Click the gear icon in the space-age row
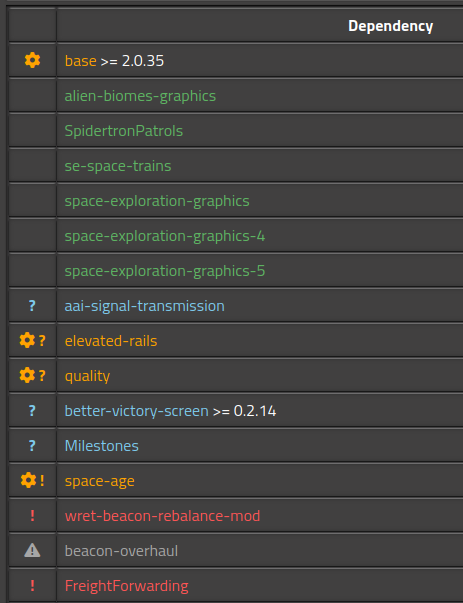Screen dimensions: 463x603 click(x=28, y=480)
